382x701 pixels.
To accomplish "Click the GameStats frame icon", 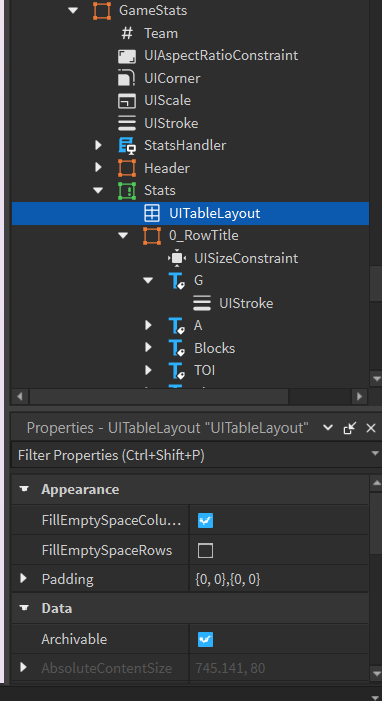I will (102, 10).
